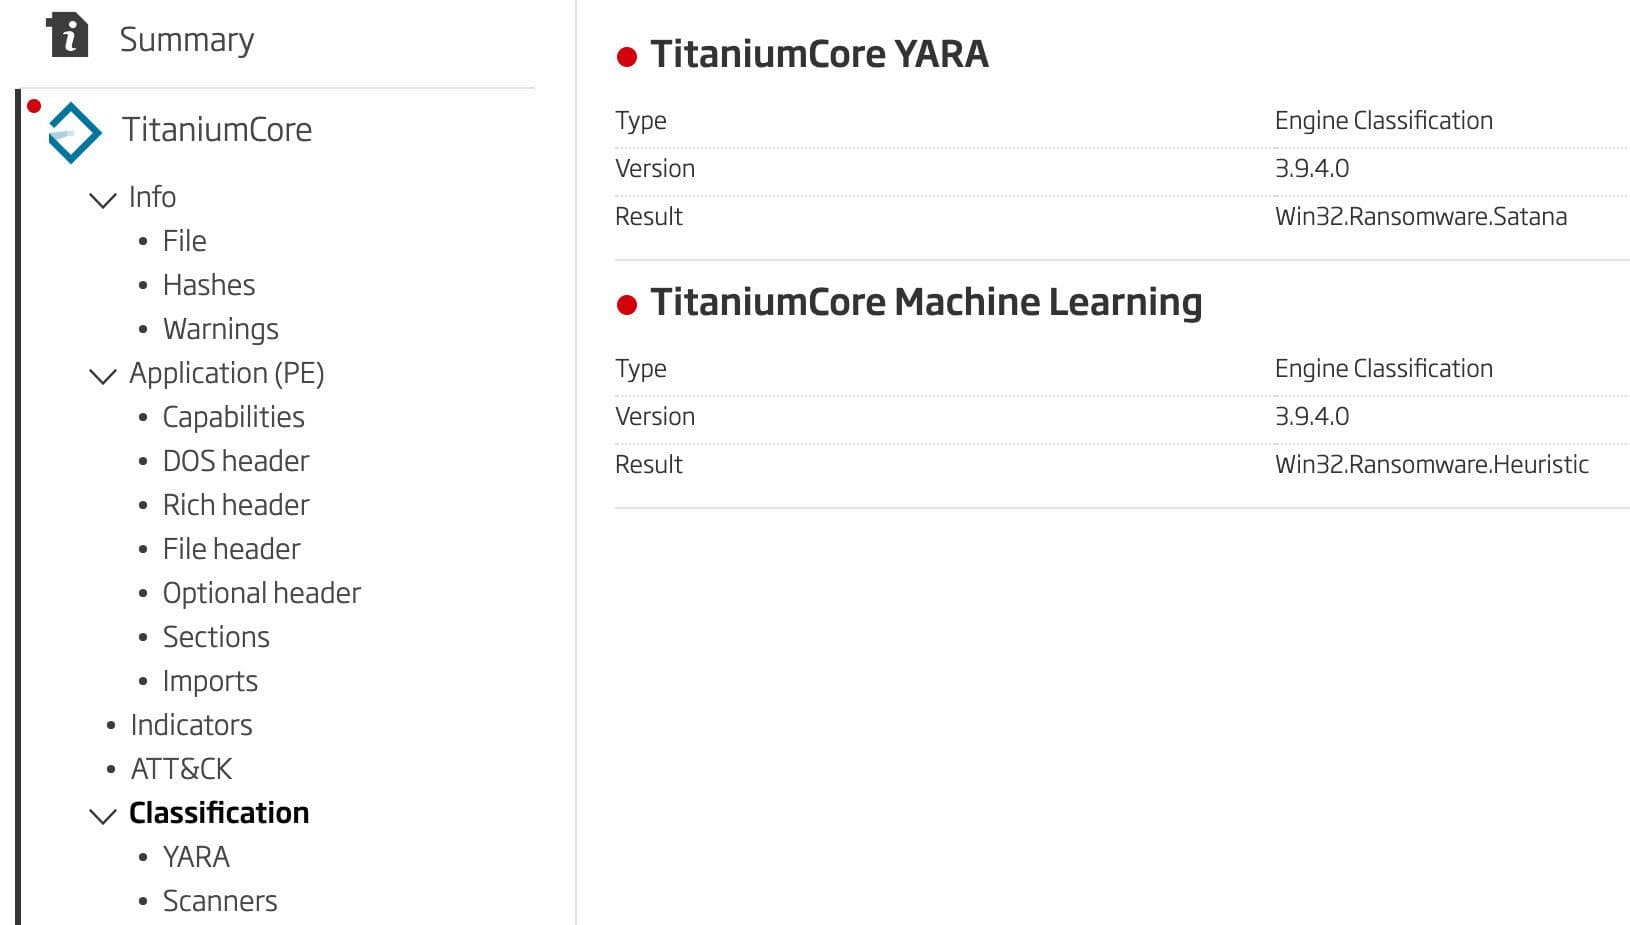Open the Summary section
This screenshot has width=1630, height=925.
[x=187, y=39]
